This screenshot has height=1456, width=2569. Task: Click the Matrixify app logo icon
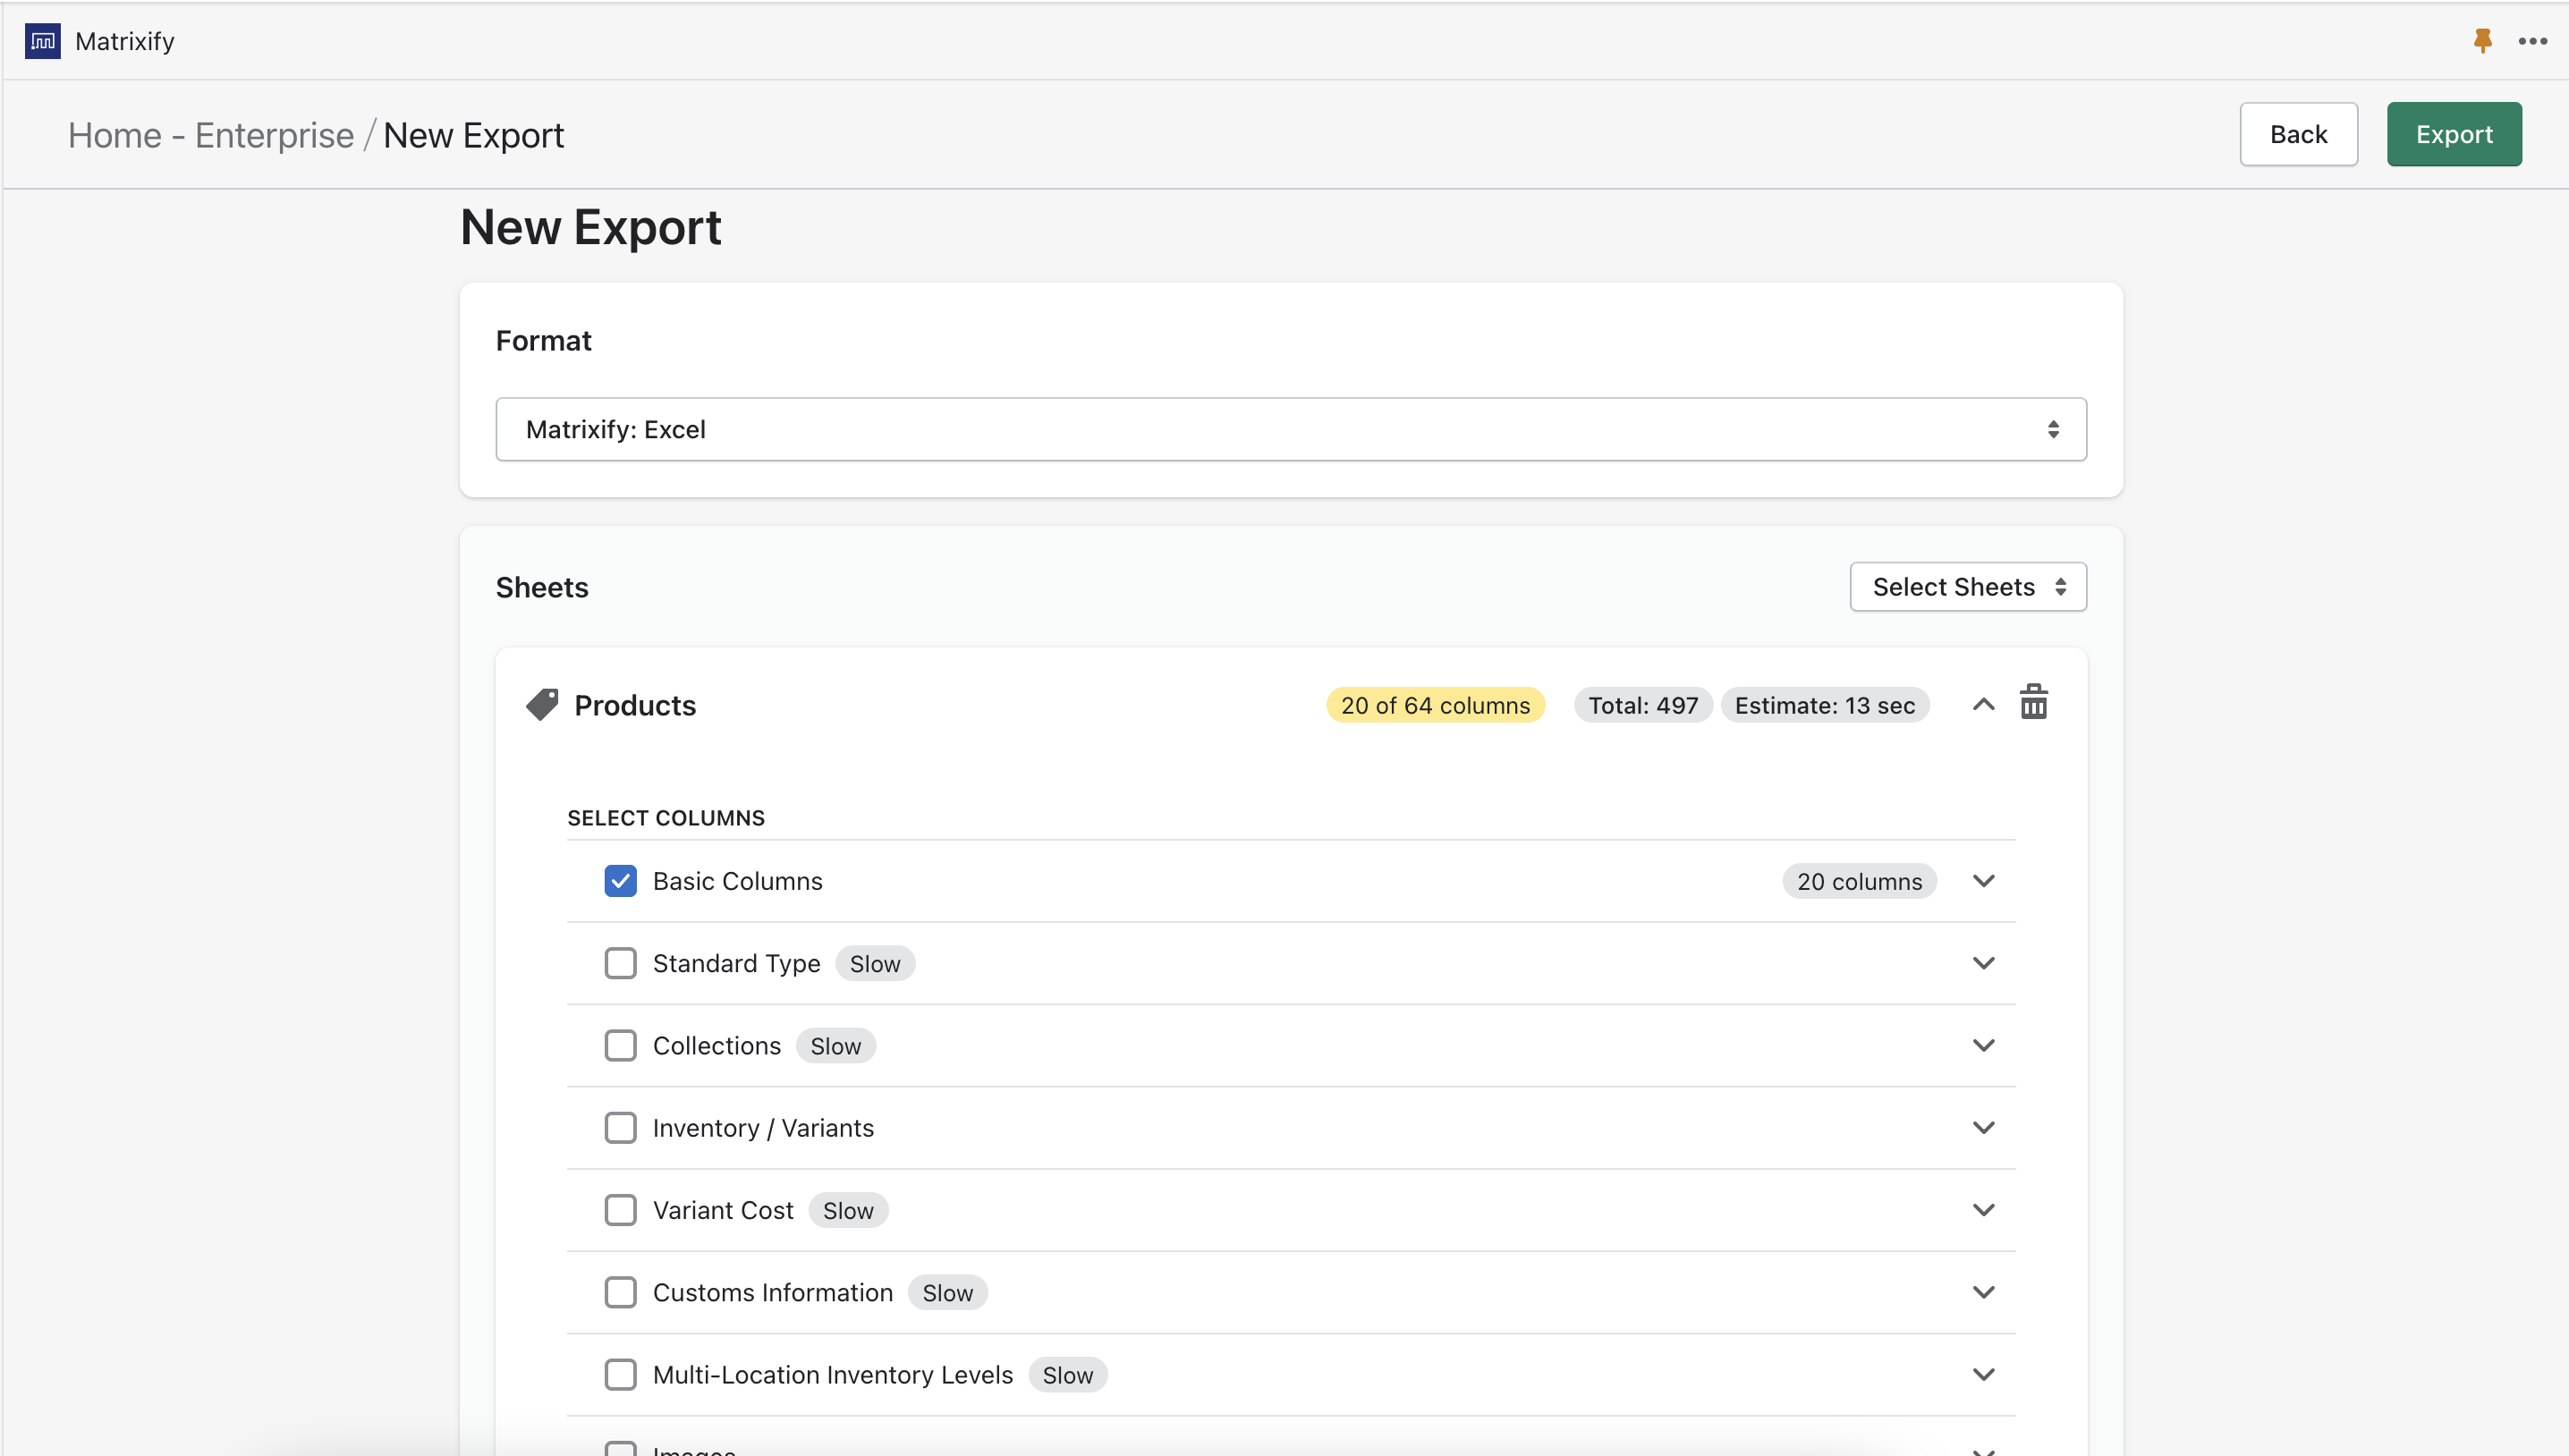tap(42, 41)
